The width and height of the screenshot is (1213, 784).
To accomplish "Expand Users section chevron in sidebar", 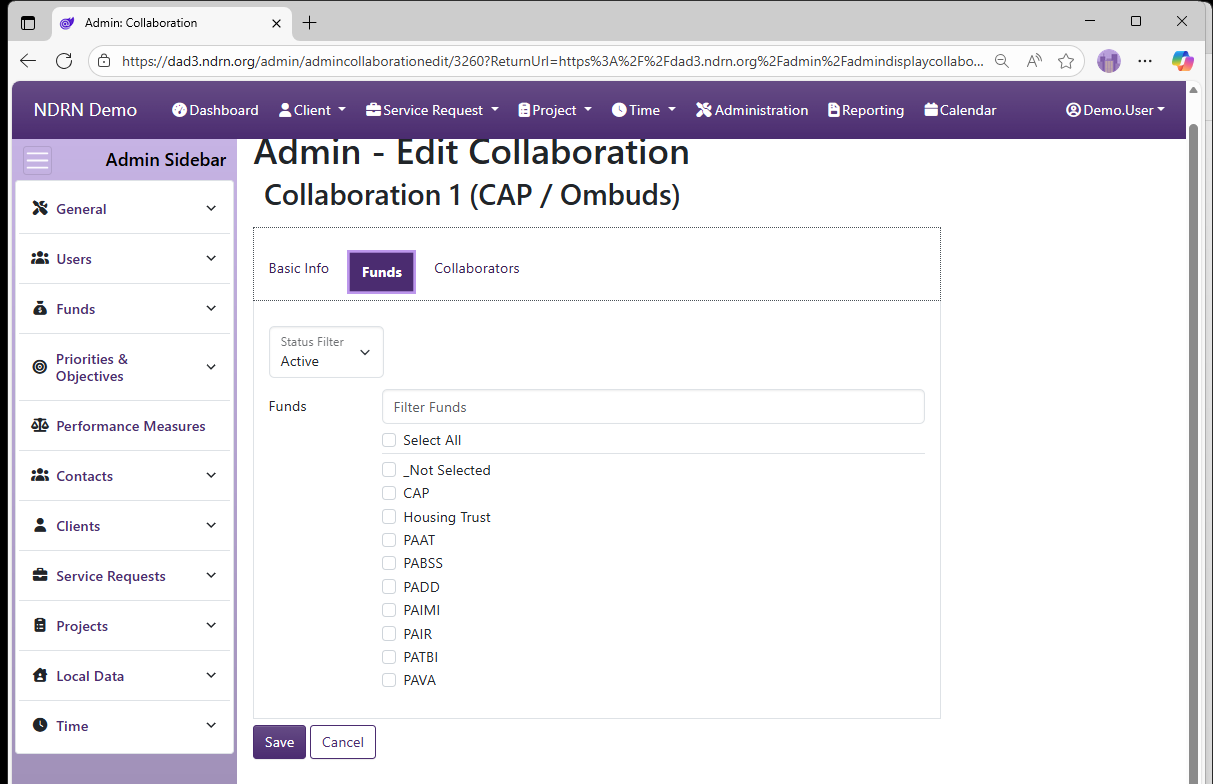I will 211,259.
